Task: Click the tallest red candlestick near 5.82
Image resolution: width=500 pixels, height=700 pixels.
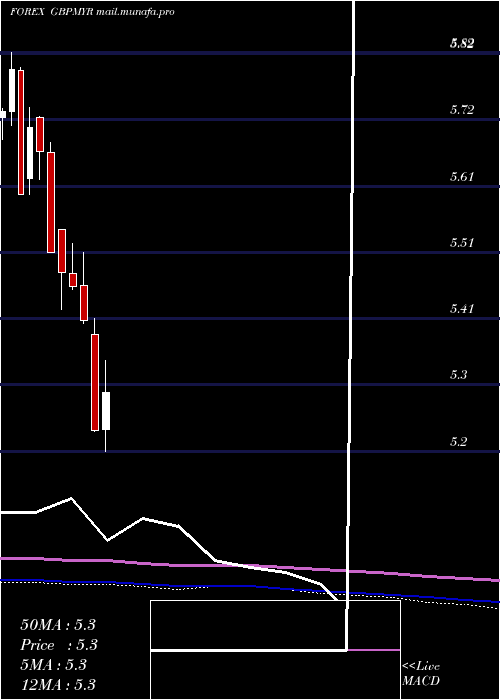Action: 21,132
